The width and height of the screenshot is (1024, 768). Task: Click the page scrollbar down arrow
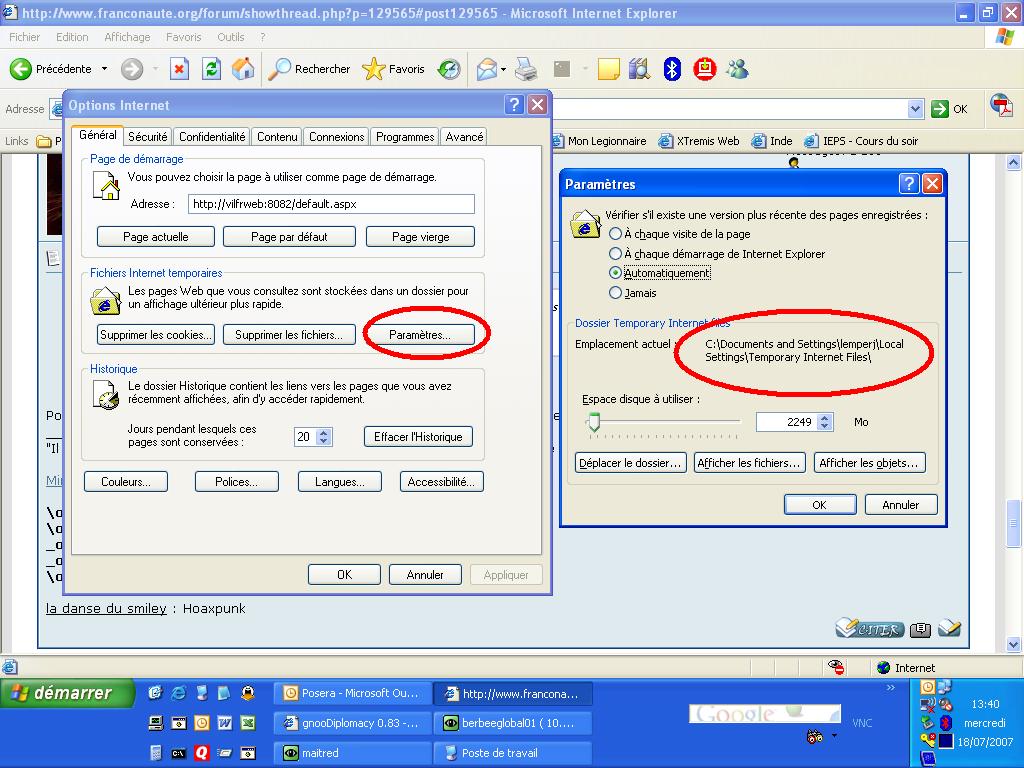click(x=1014, y=643)
